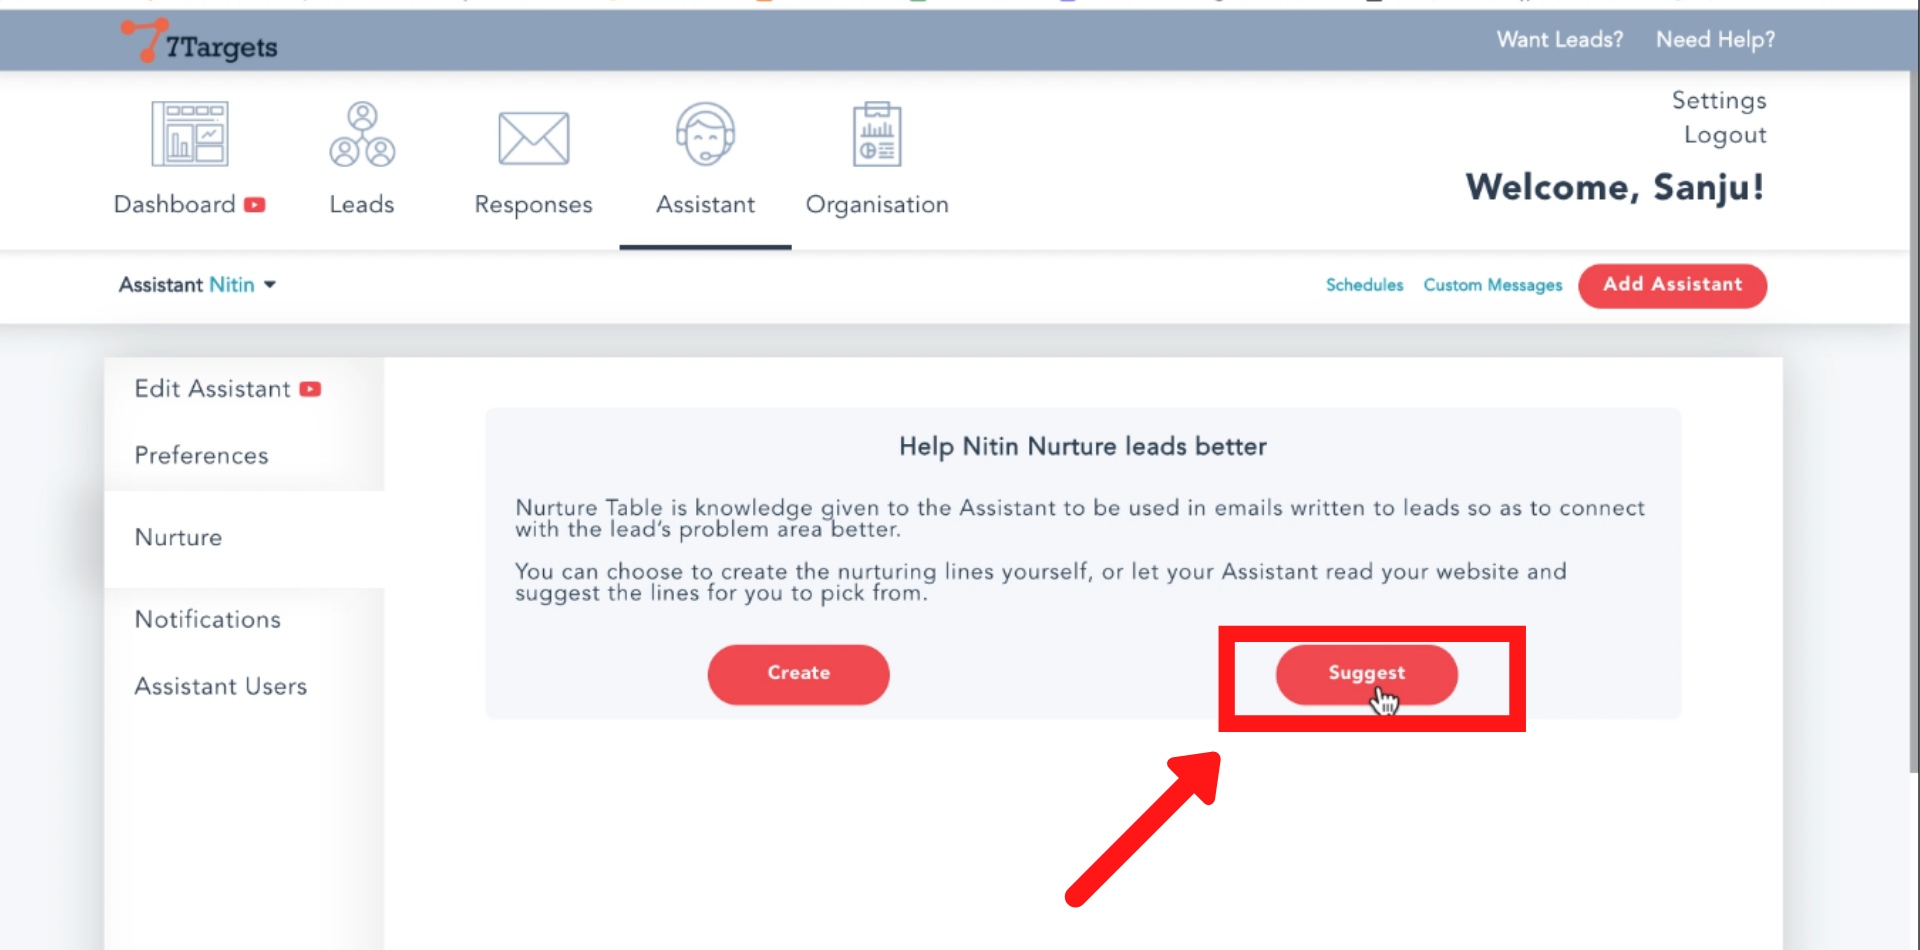
Task: Open the Preferences section
Action: click(x=201, y=456)
